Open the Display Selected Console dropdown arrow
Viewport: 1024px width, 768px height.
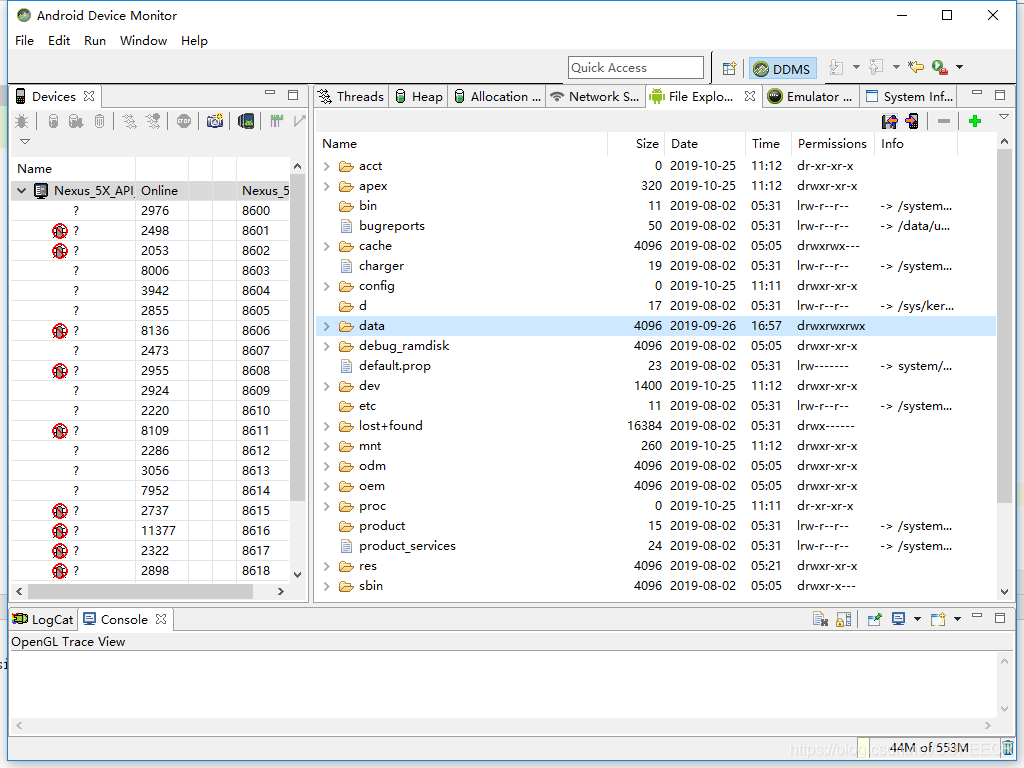pos(917,619)
